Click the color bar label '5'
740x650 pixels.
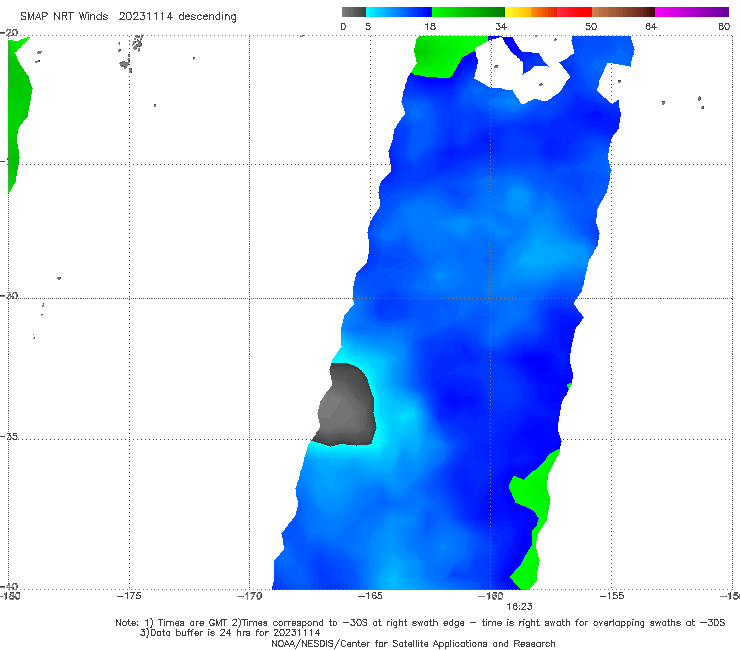(x=368, y=26)
